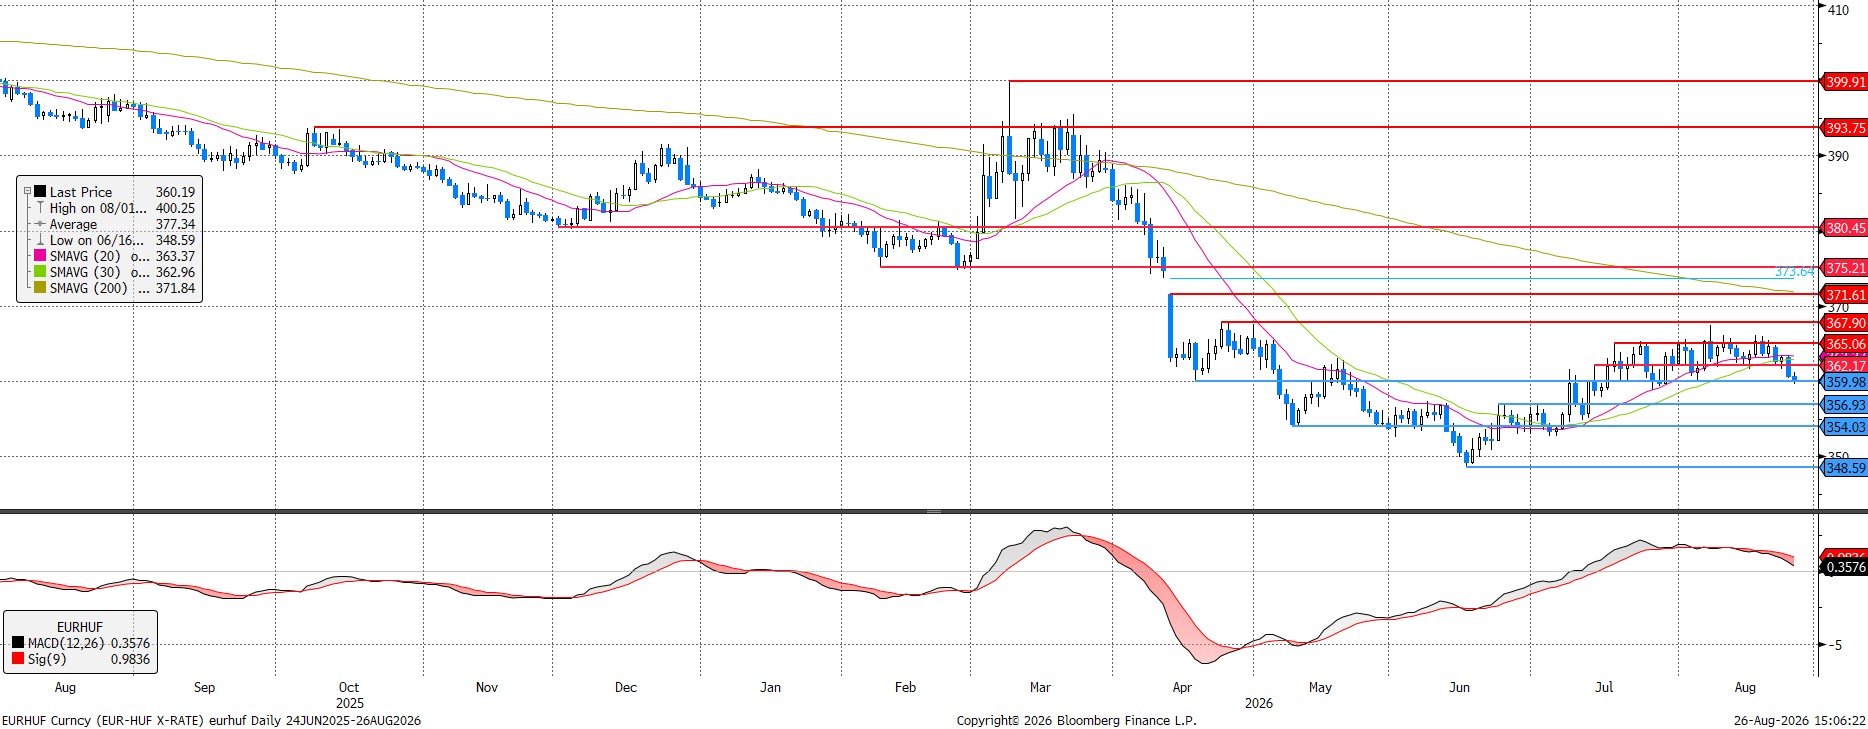The image size is (1868, 729).
Task: Click the Average line marker icon
Action: [x=40, y=224]
